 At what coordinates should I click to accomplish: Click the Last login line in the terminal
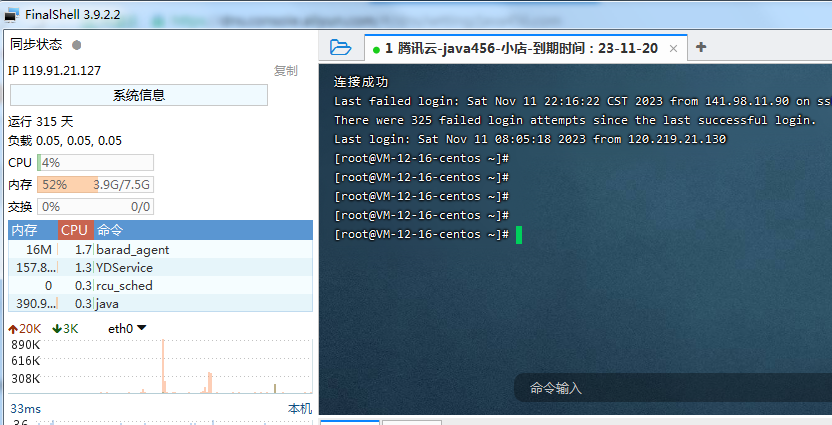[x=530, y=139]
